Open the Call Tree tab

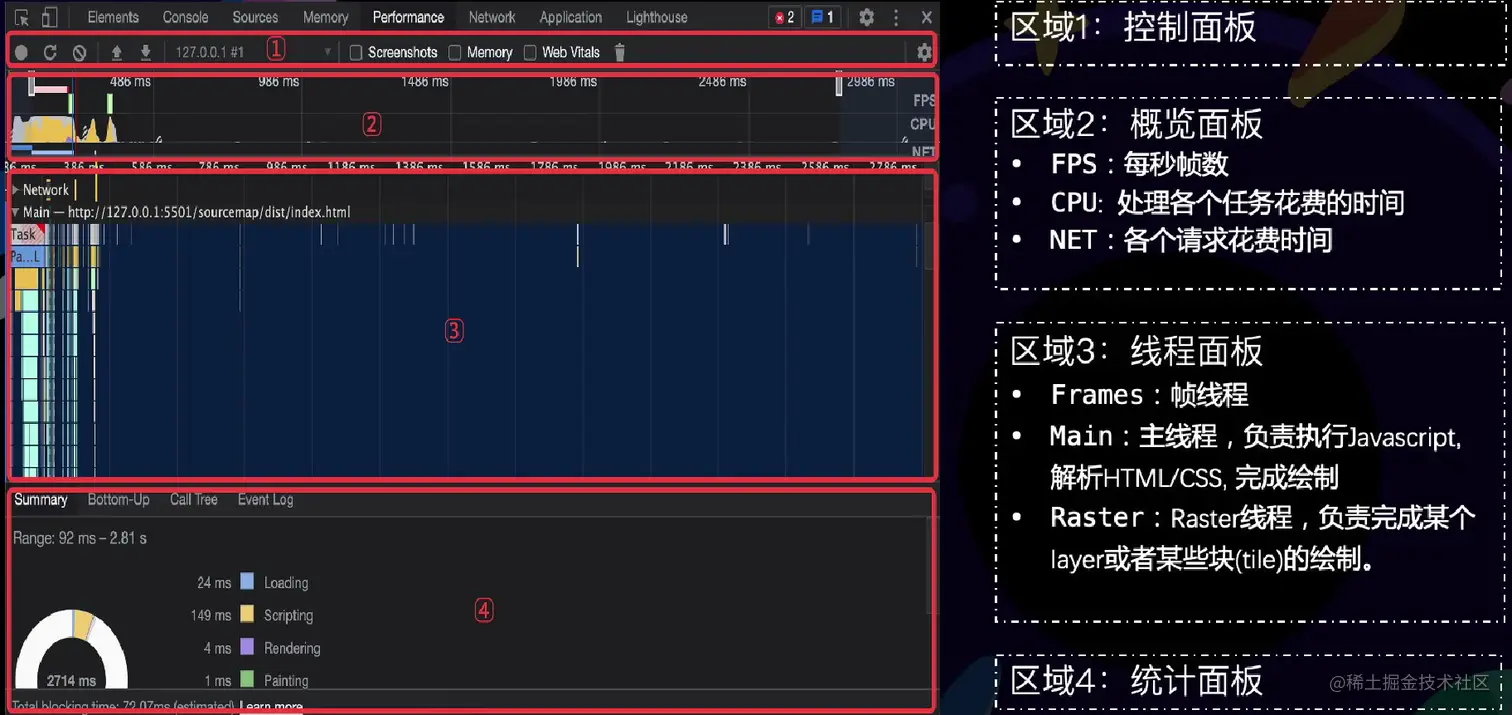pos(194,499)
